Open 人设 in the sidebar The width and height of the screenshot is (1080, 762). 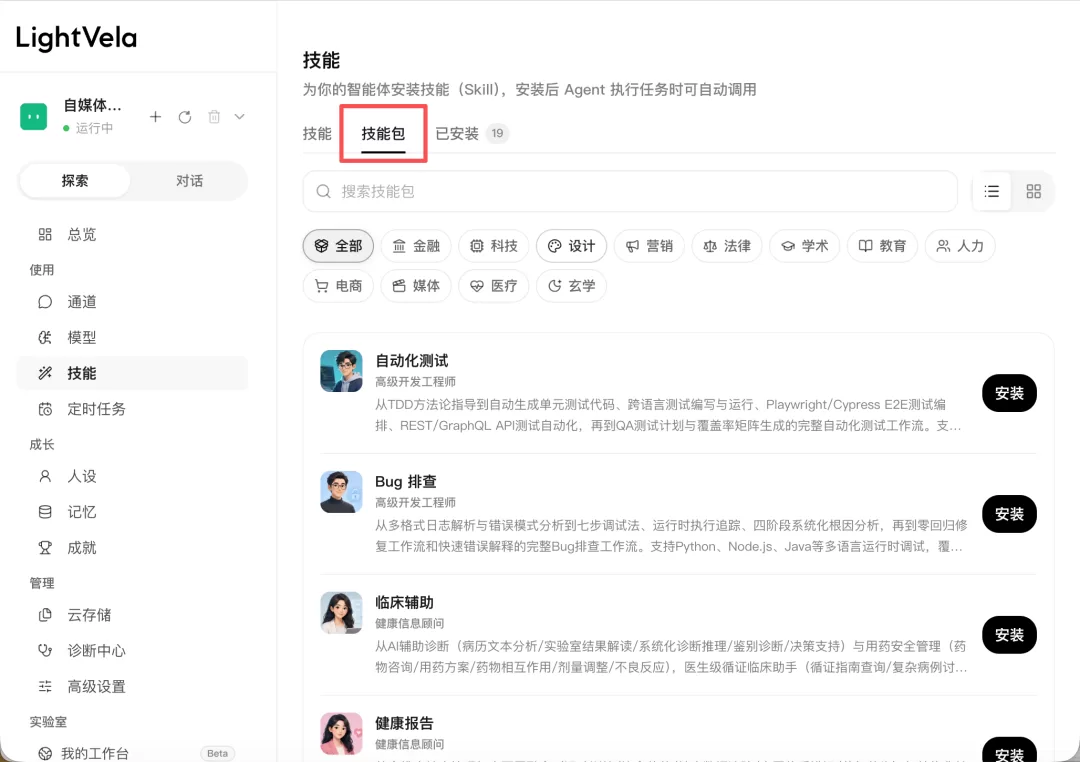(132, 476)
